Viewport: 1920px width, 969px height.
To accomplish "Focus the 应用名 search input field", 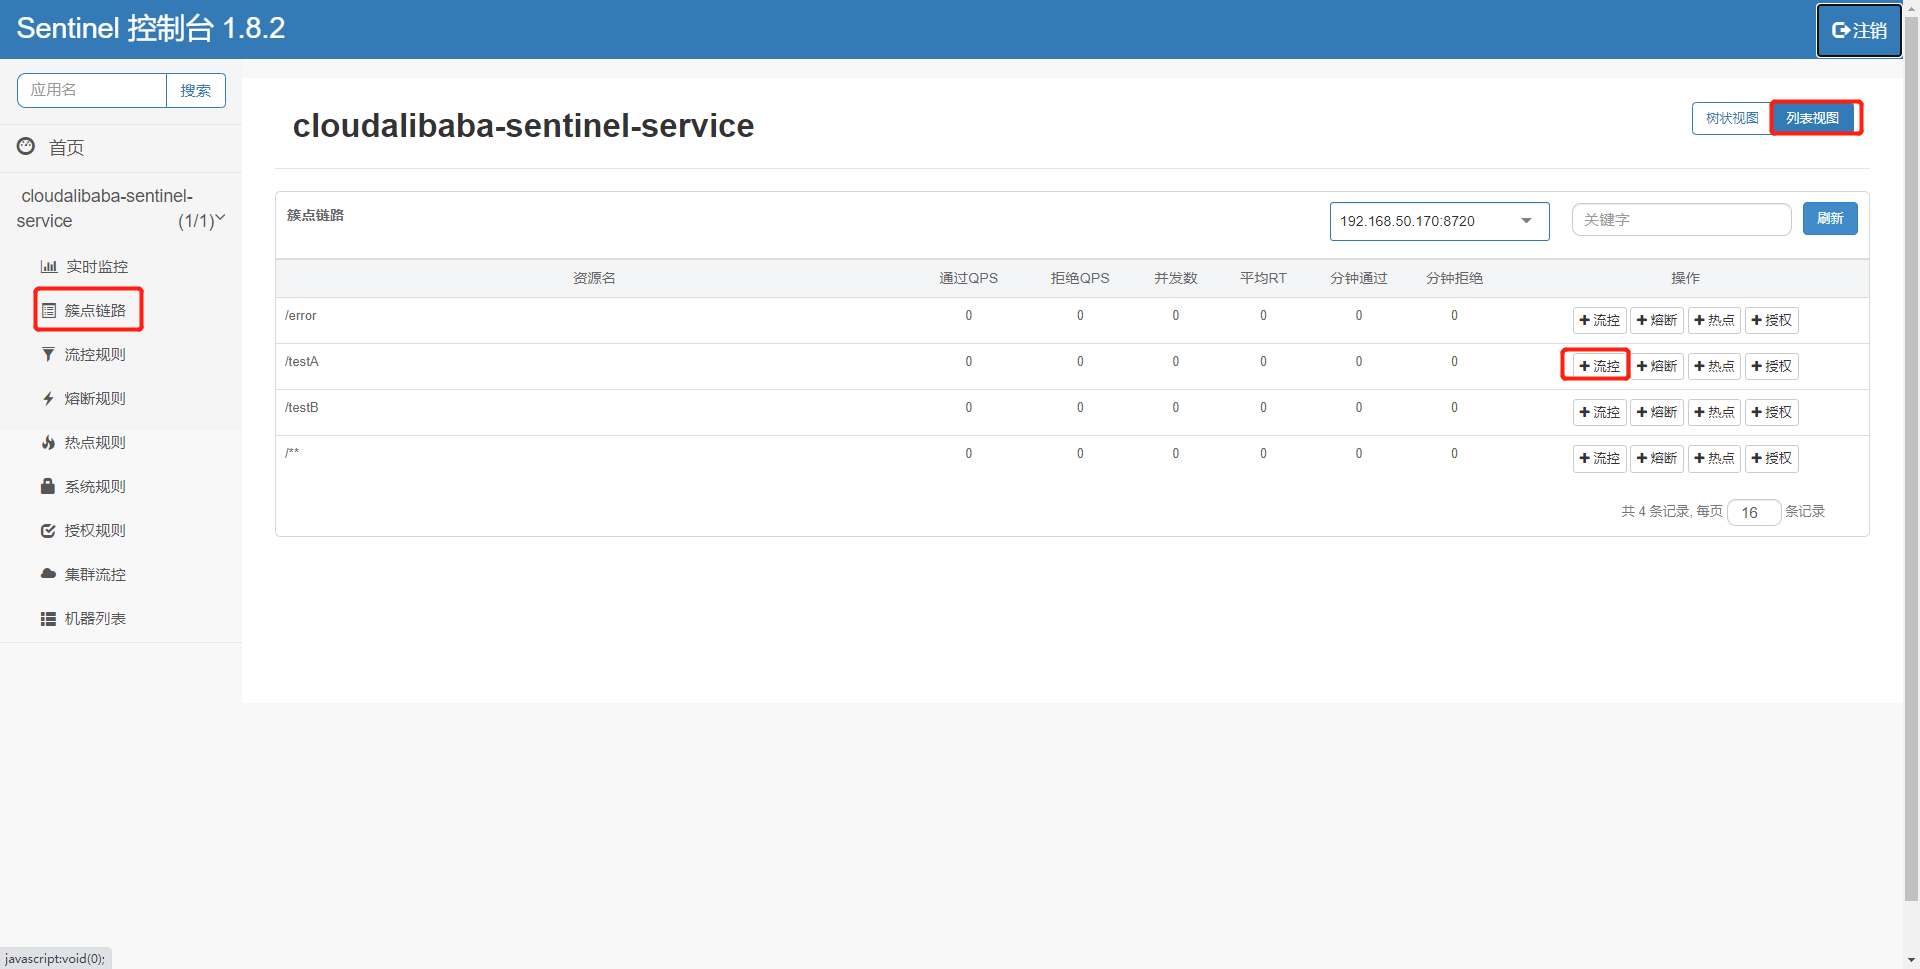I will 92,90.
